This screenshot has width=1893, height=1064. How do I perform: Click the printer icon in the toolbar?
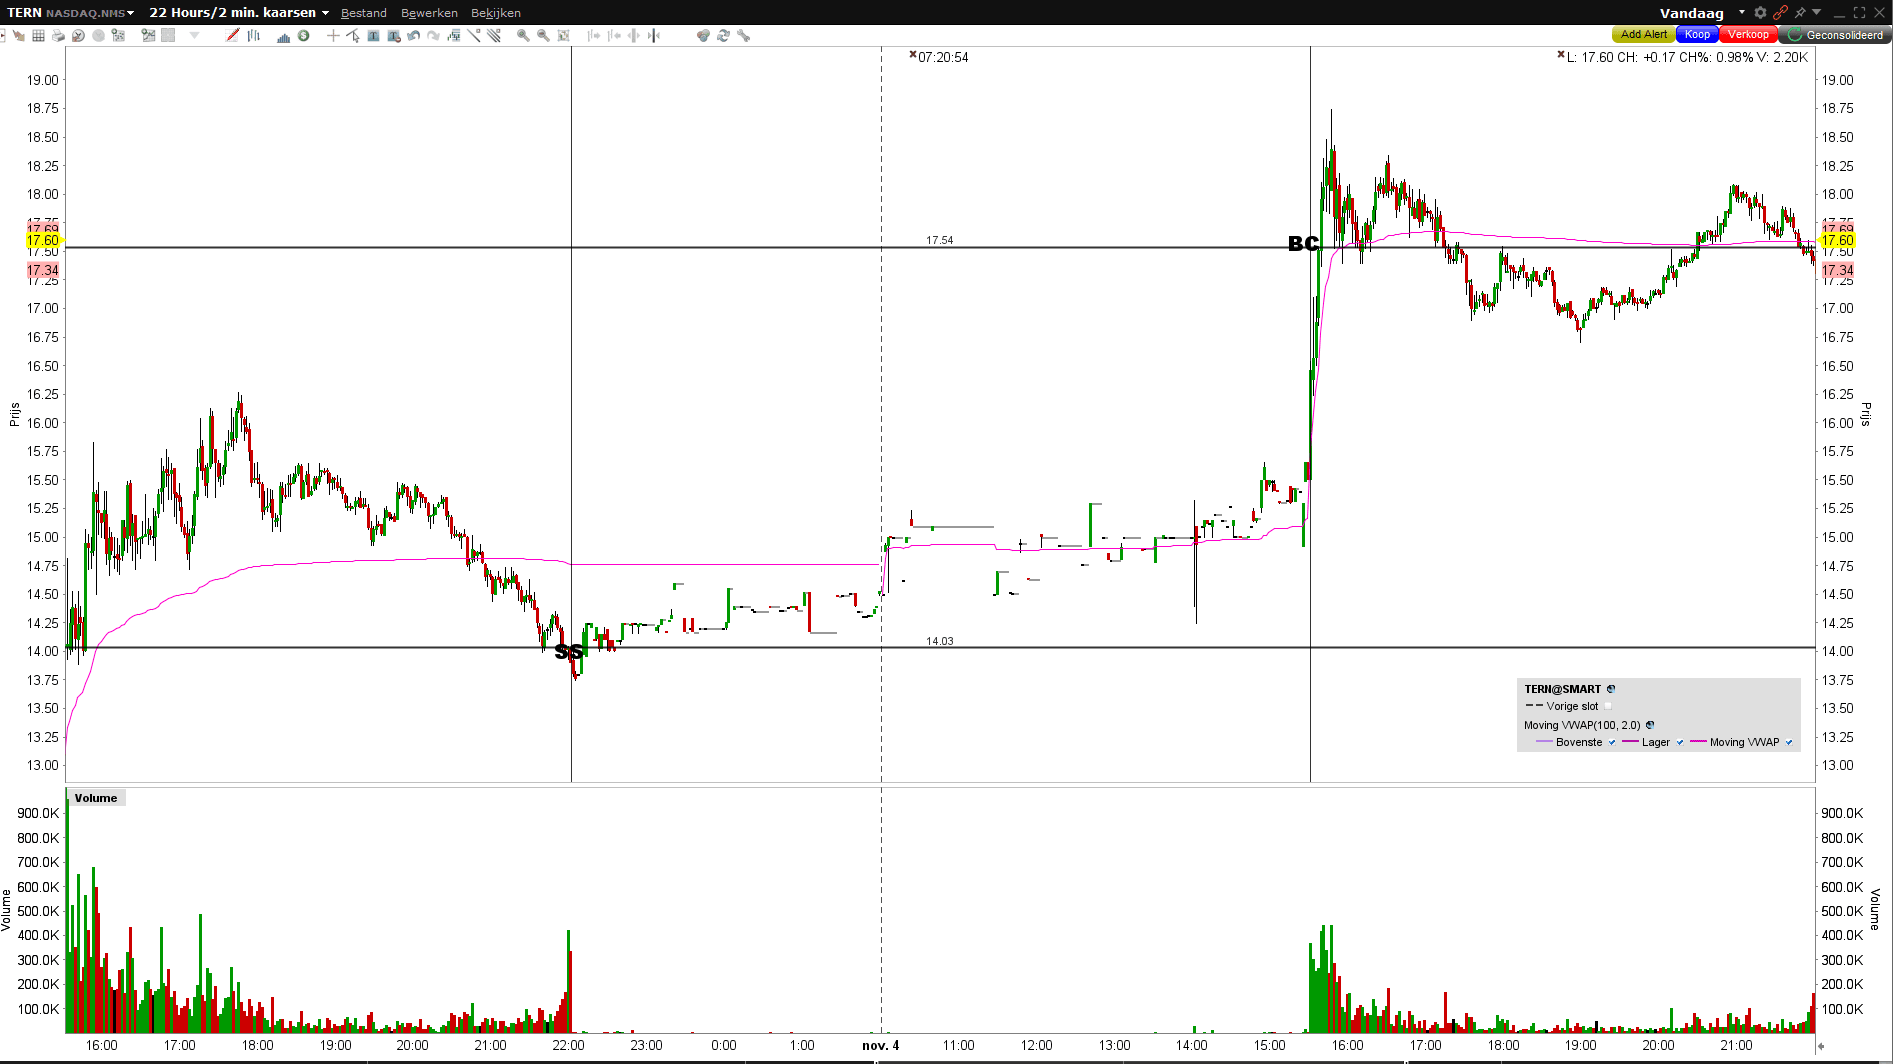(58, 36)
